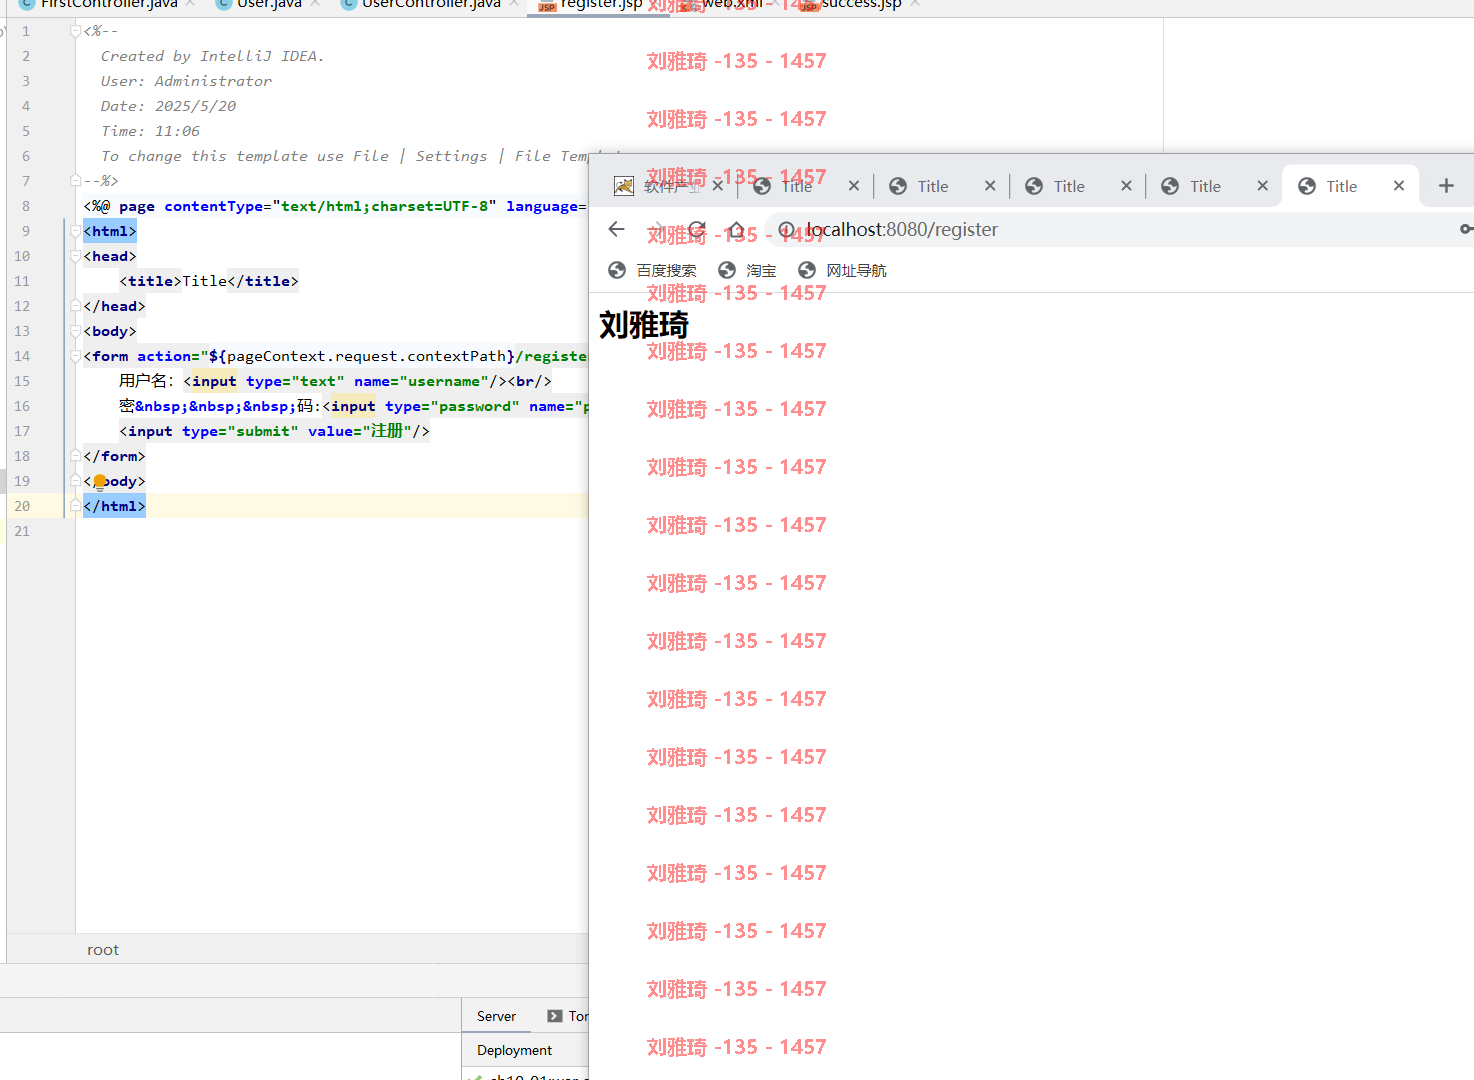The image size is (1474, 1080).
Task: Reload the localhost register page
Action: (697, 229)
